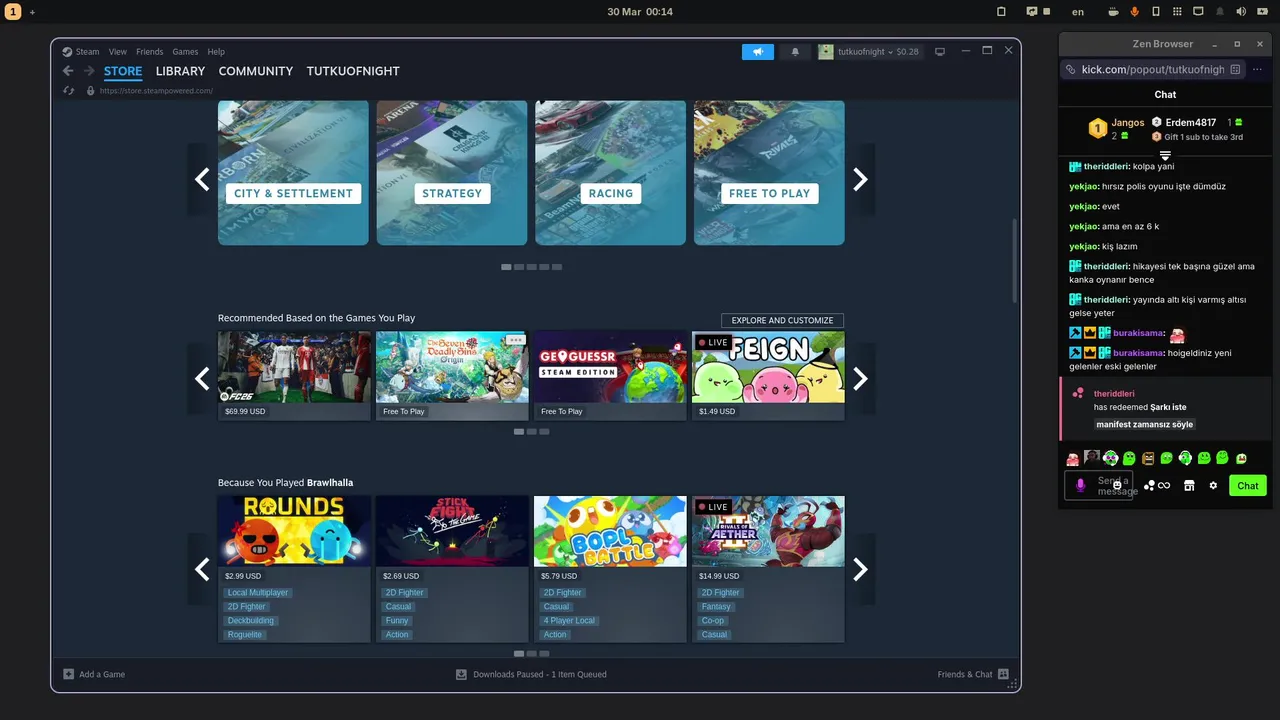Open the STRATEGY category tile
Screen dimensions: 1280x720
pos(452,172)
